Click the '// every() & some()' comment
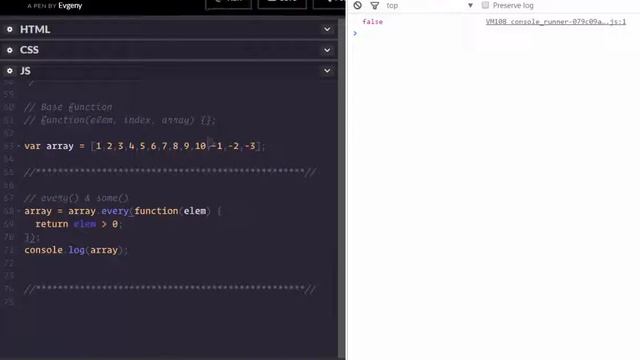The height and width of the screenshot is (360, 640). click(76, 198)
